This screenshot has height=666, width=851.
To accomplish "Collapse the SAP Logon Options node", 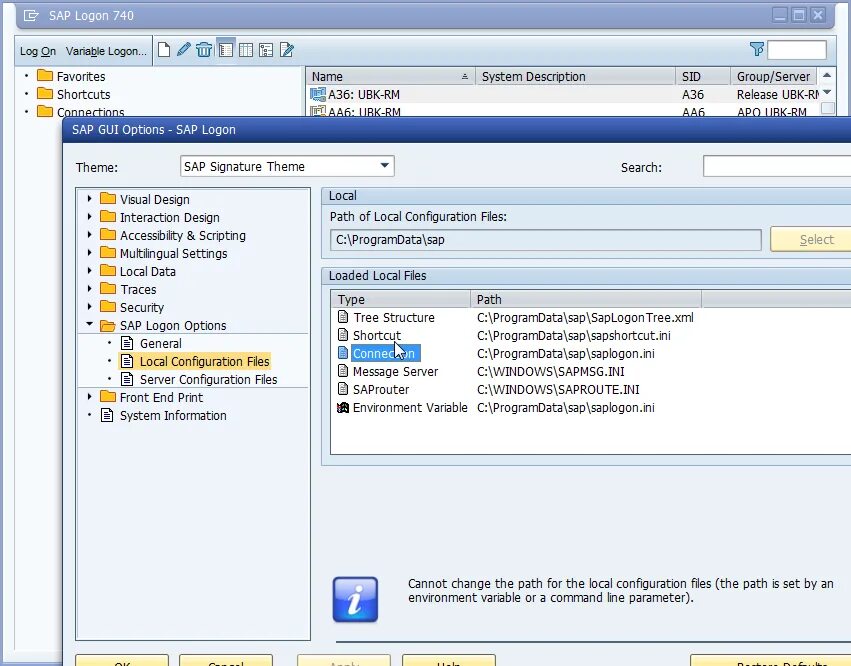I will tap(90, 324).
